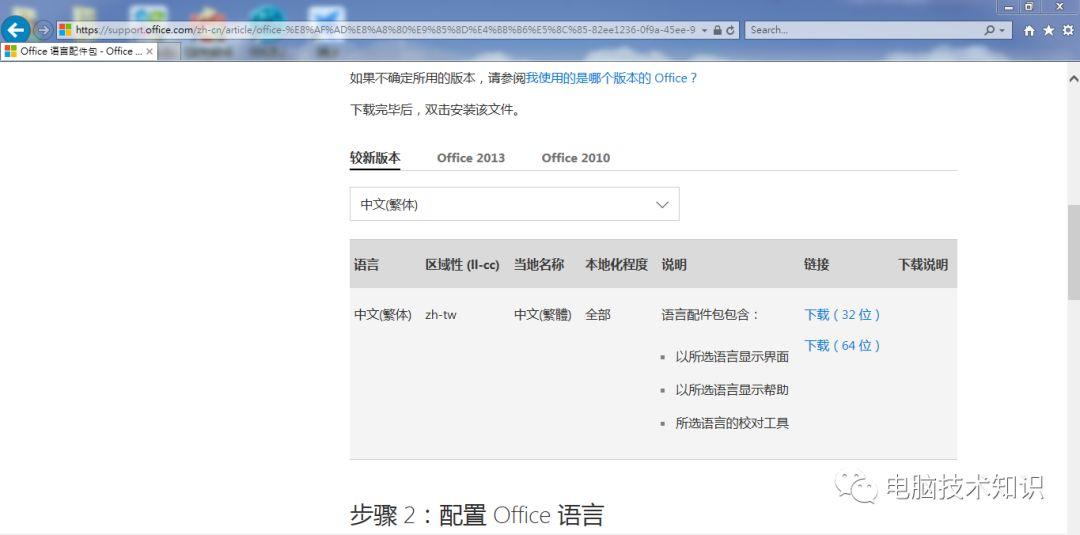Click the 语言 column header
Image resolution: width=1080 pixels, height=535 pixels.
366,264
